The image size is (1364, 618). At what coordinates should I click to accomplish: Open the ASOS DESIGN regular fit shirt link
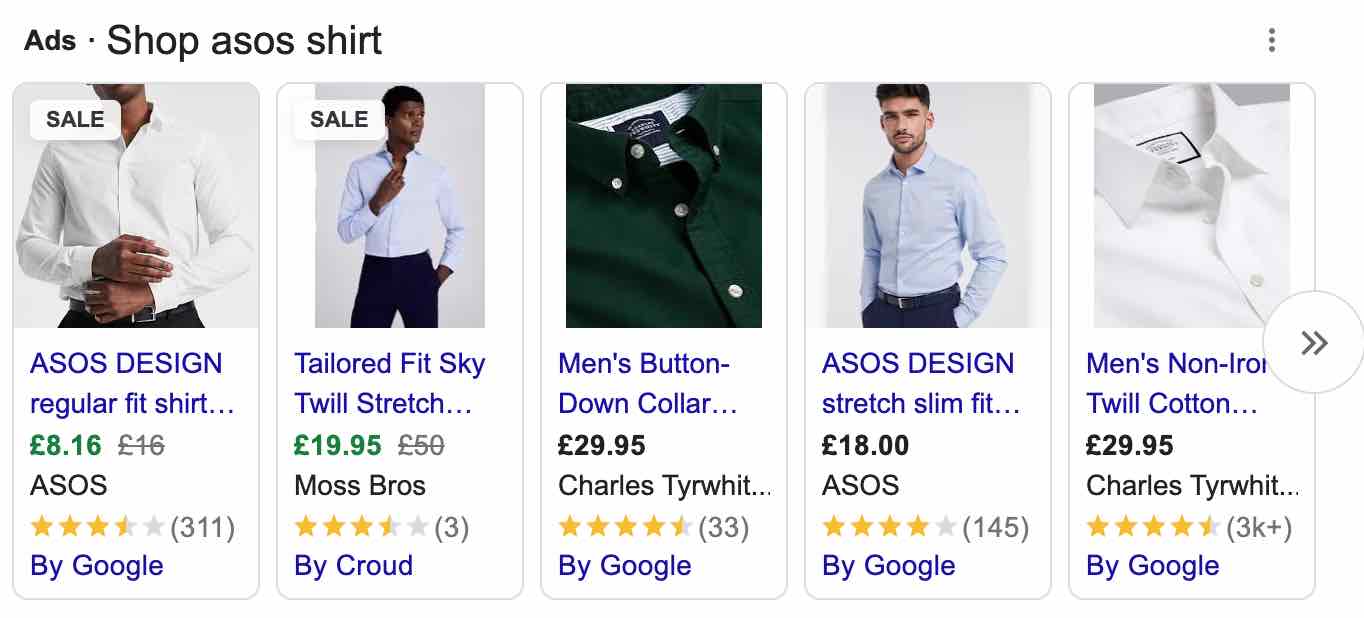point(131,384)
